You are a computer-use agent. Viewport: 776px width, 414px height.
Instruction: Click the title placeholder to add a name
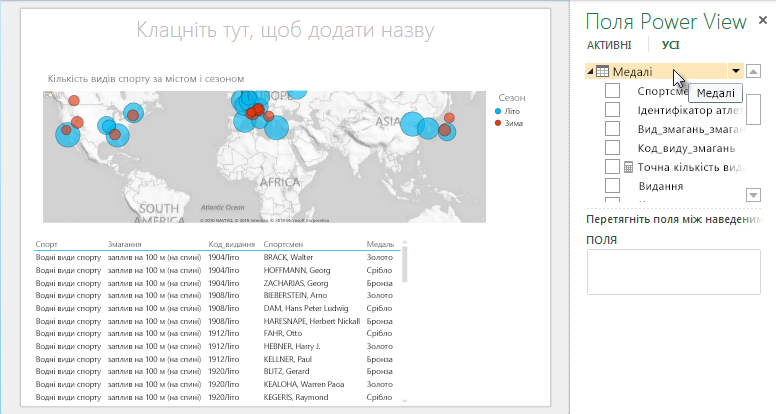(x=285, y=30)
